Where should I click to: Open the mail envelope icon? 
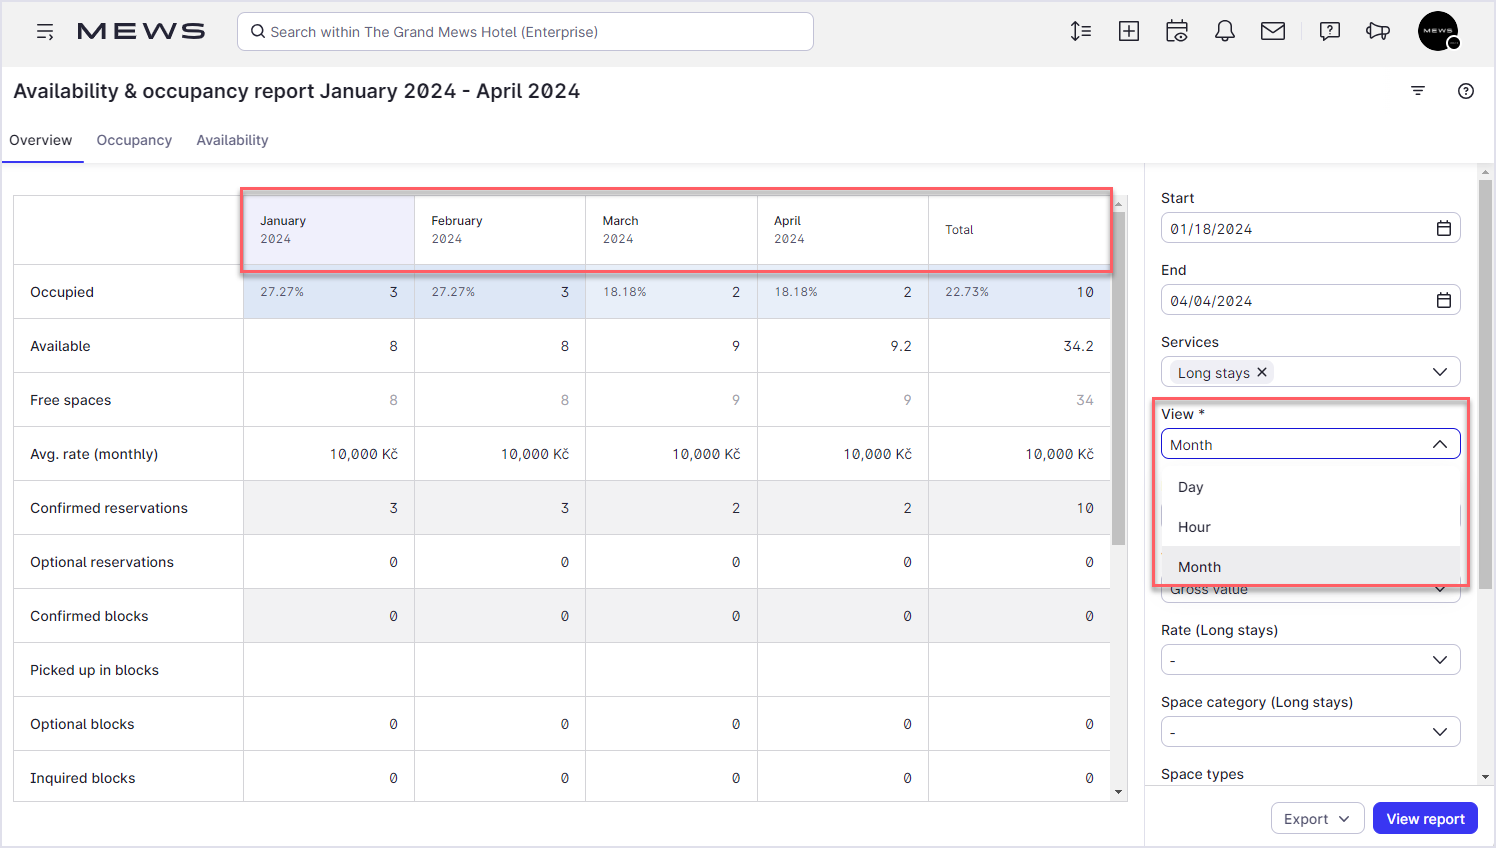click(x=1273, y=32)
